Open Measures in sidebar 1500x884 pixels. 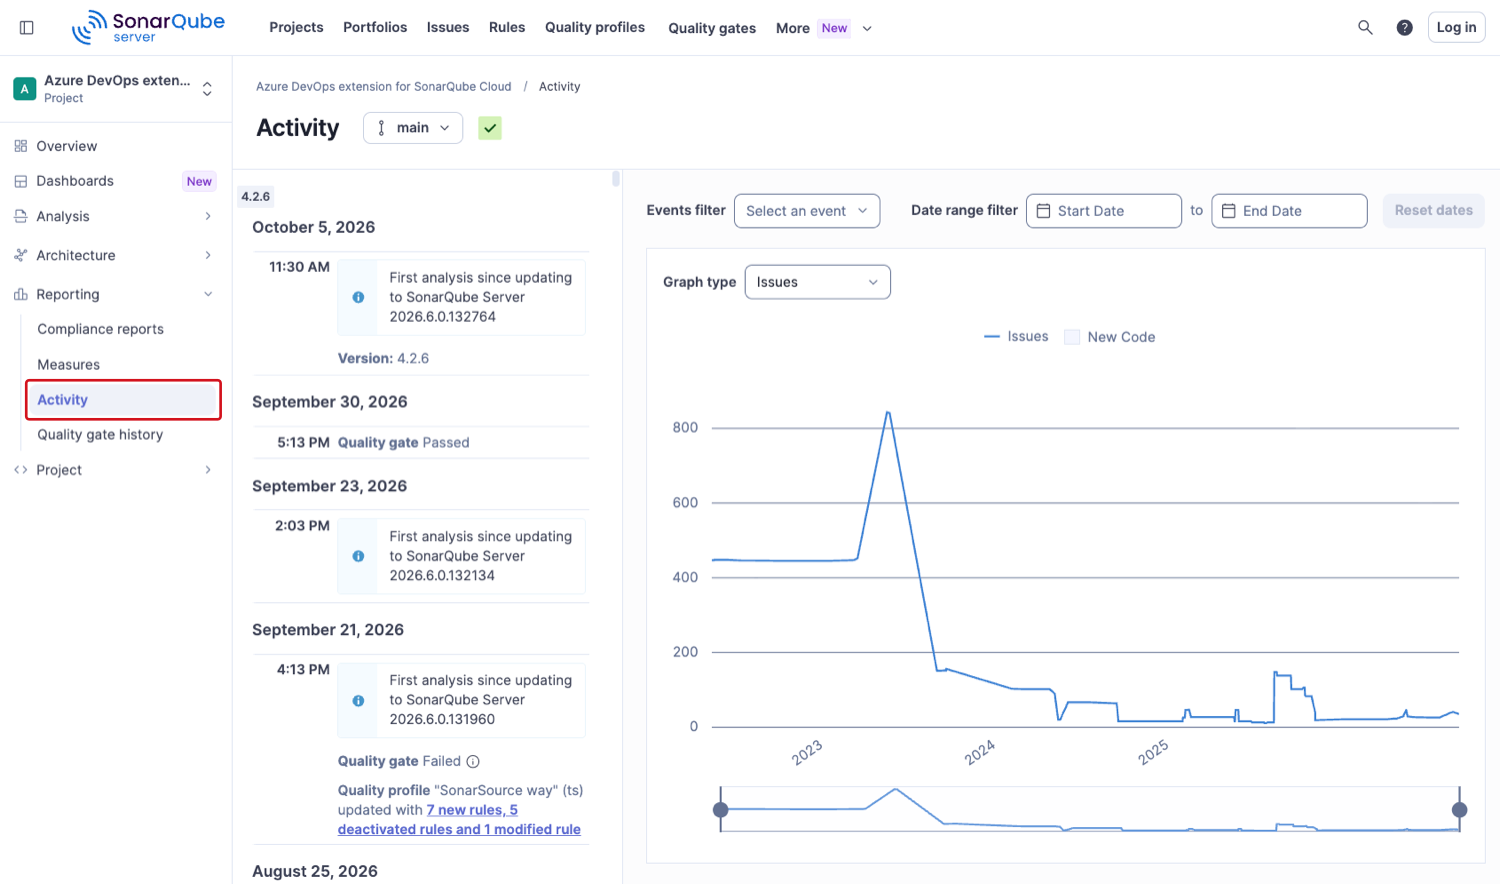(x=68, y=365)
